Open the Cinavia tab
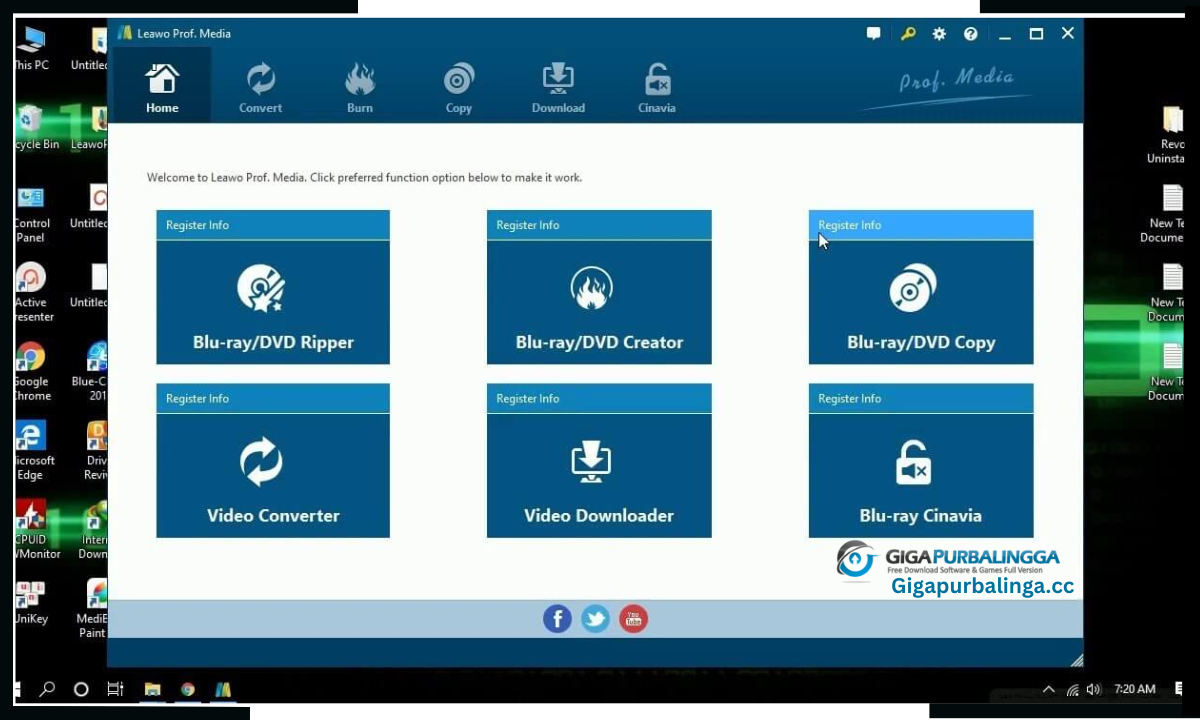 tap(657, 86)
